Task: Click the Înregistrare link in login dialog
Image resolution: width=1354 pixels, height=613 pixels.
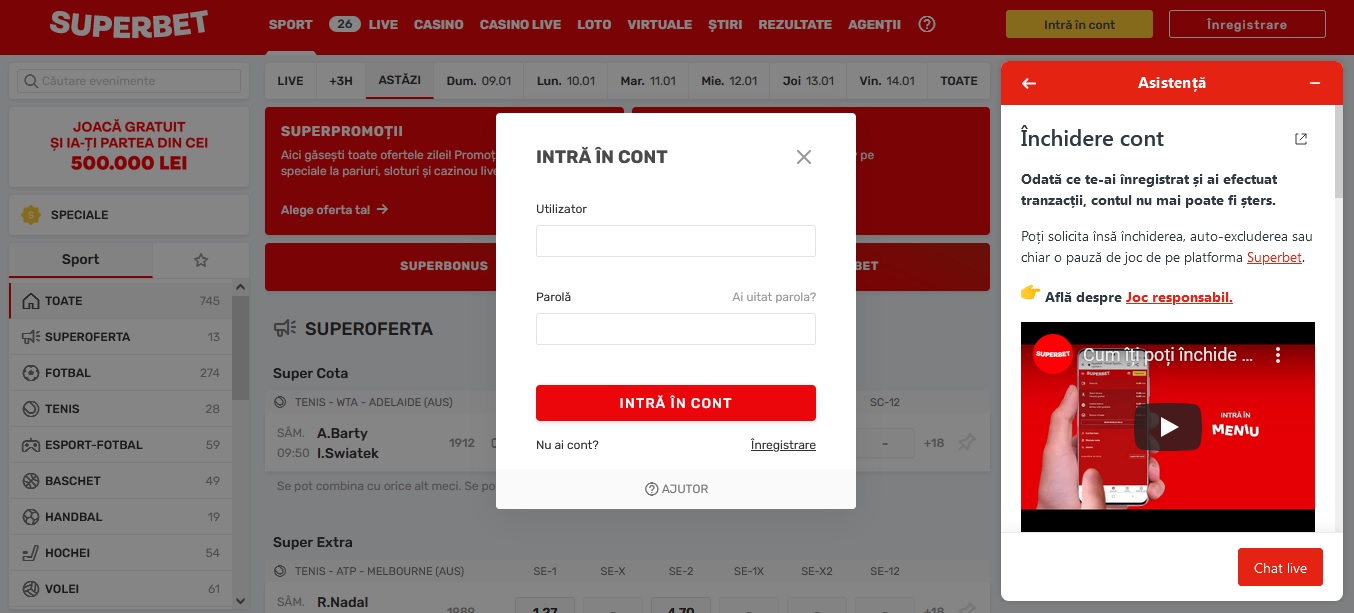Action: [783, 445]
